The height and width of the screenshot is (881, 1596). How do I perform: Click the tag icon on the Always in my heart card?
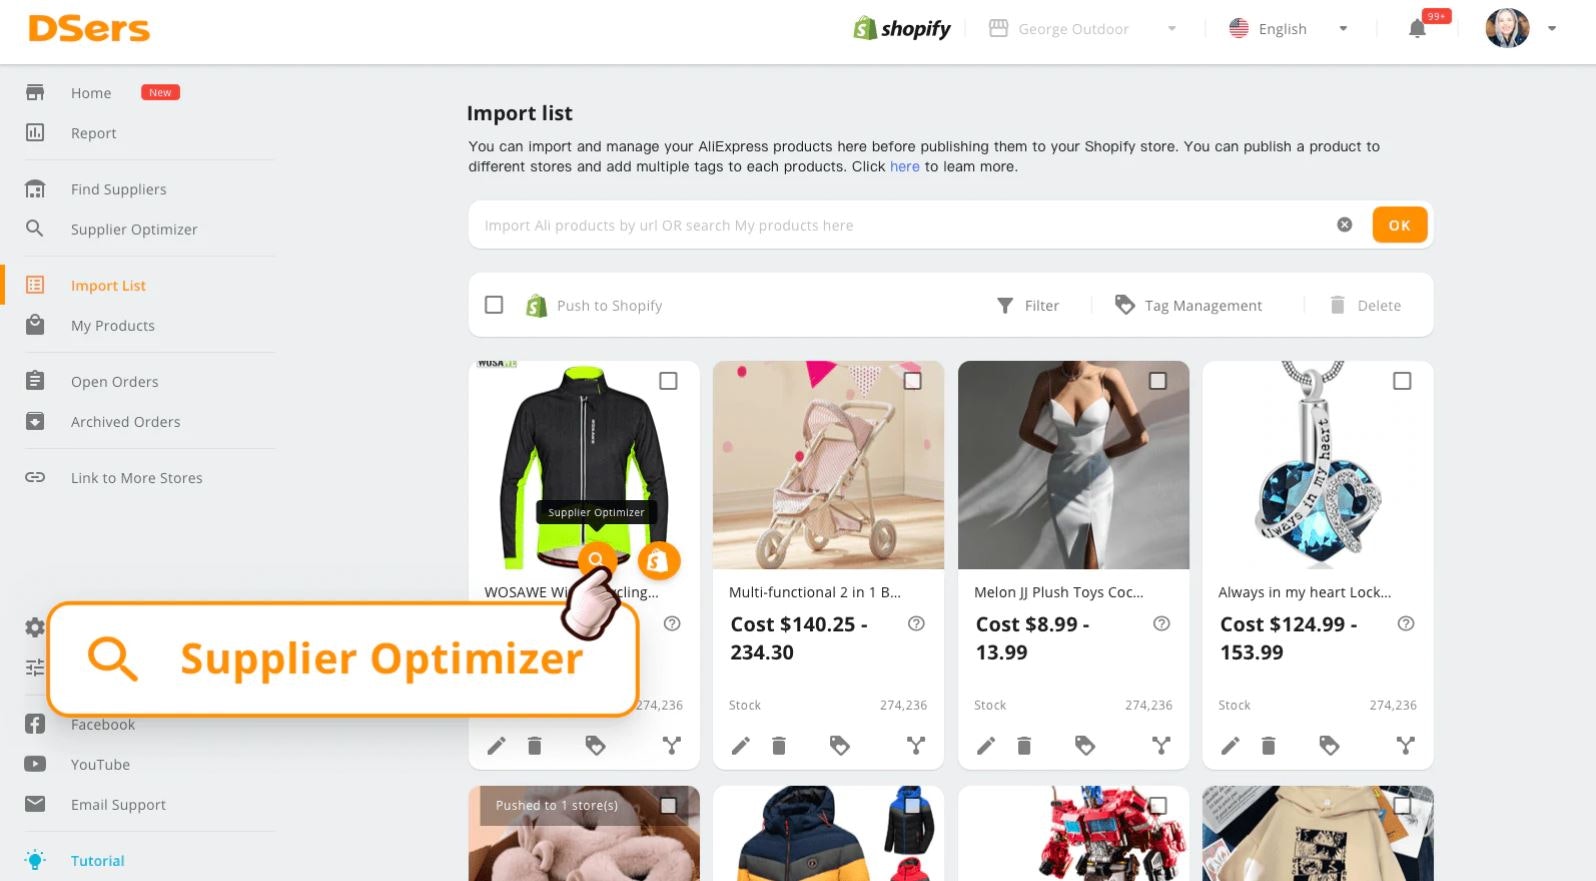tap(1329, 745)
